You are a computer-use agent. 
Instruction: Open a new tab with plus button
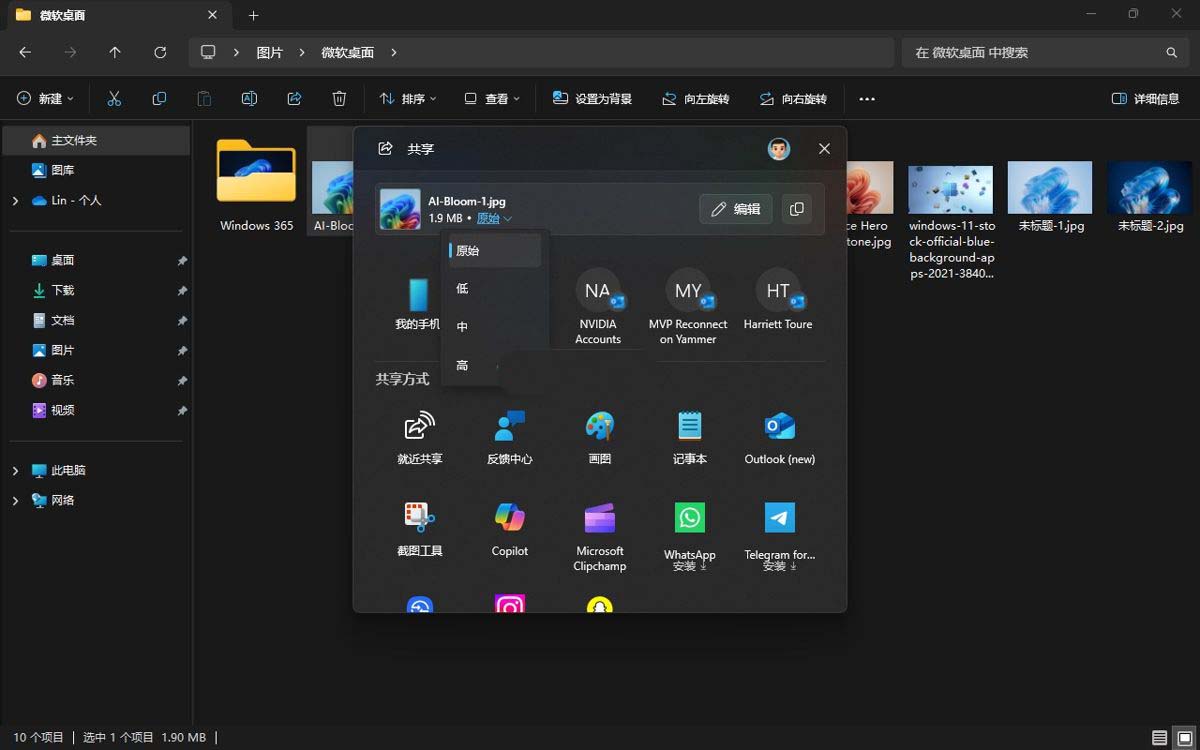253,15
